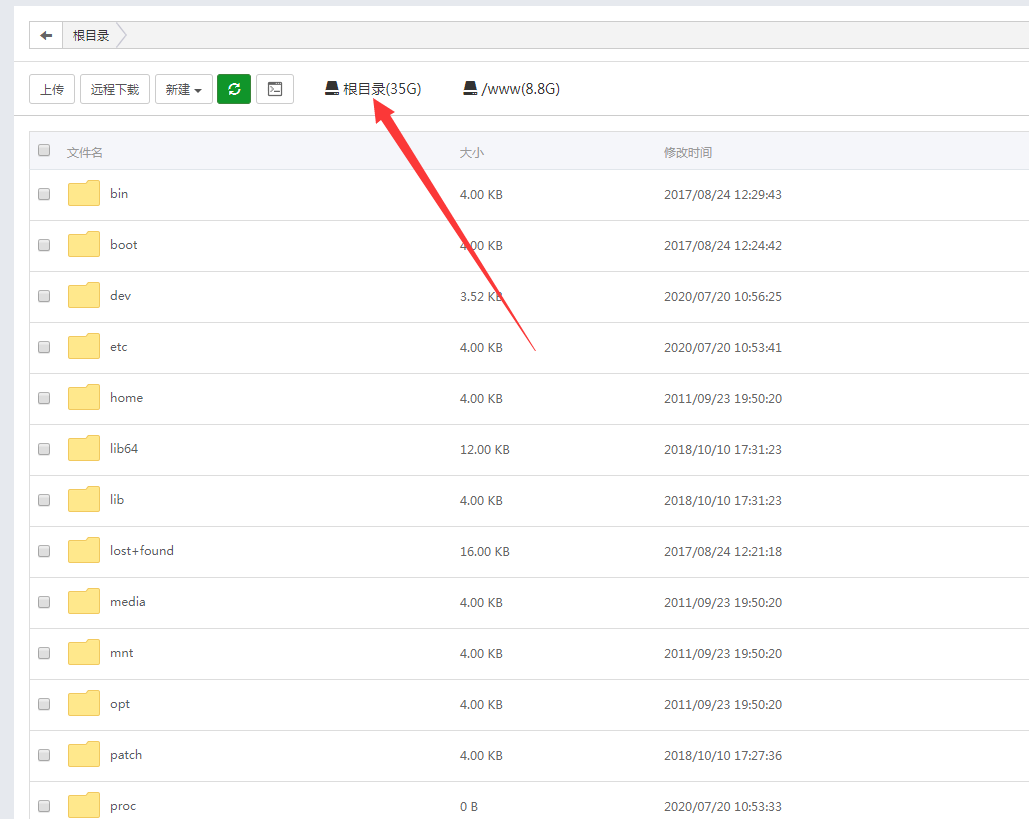Open folder name link bin
Screen dimensions: 1029x819
(x=119, y=194)
